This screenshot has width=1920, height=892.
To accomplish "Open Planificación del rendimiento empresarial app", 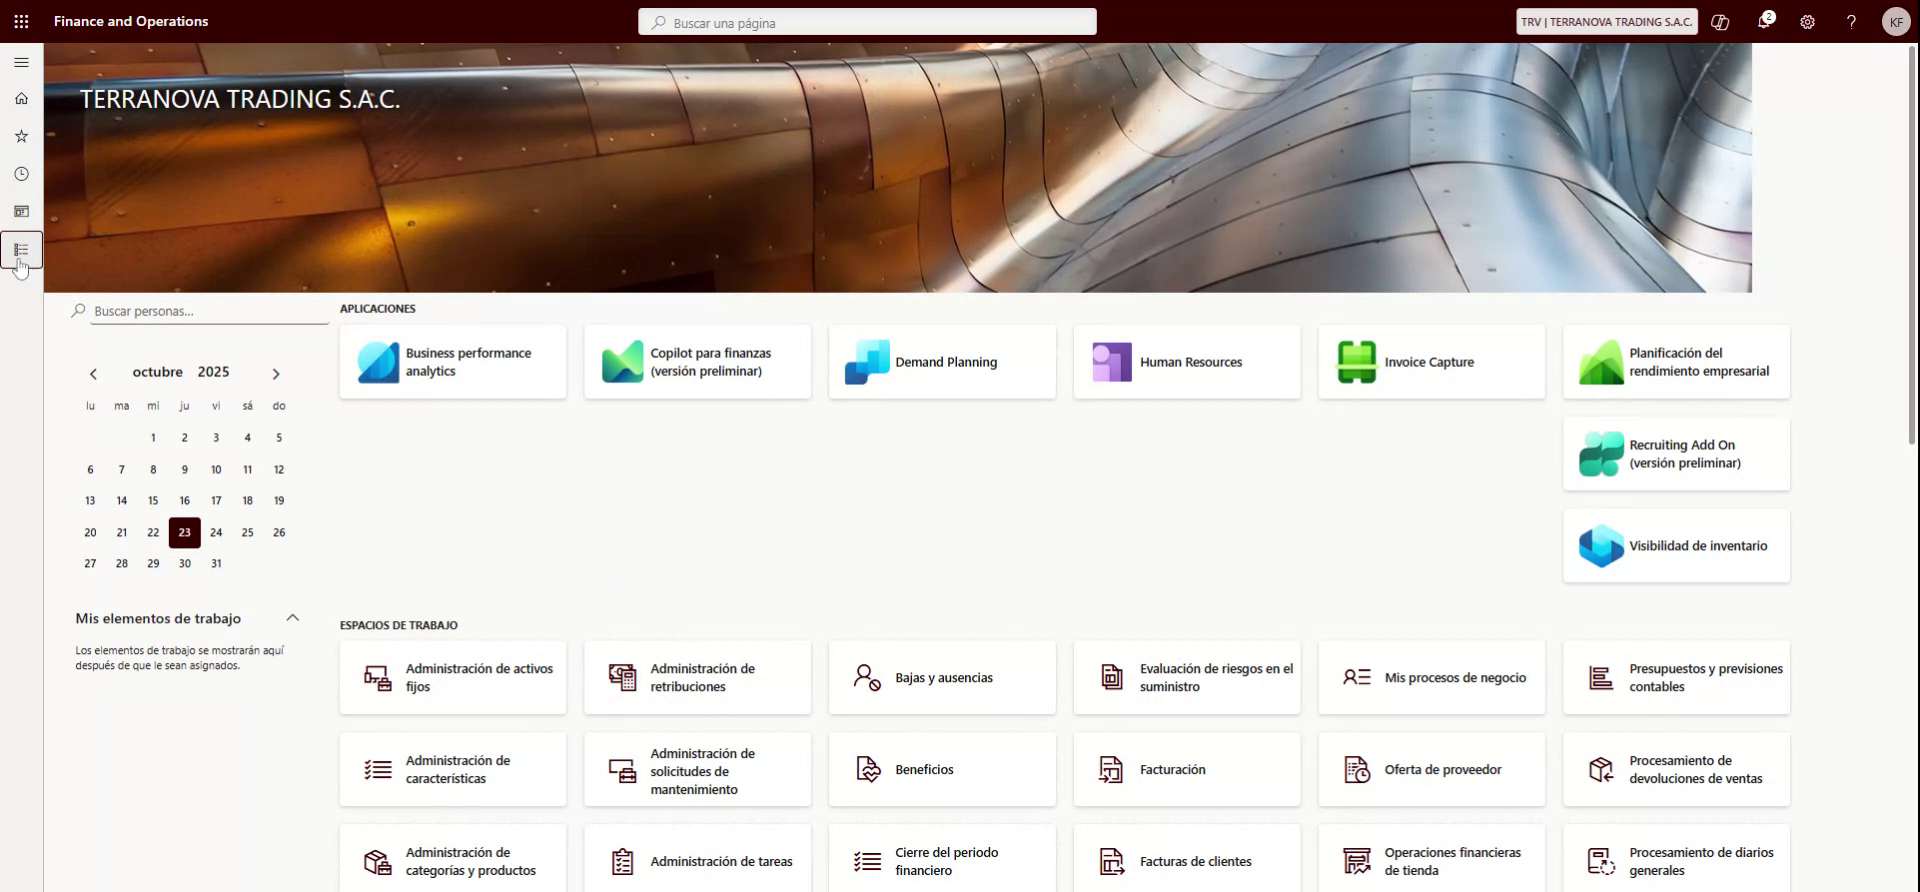I will pyautogui.click(x=1677, y=362).
